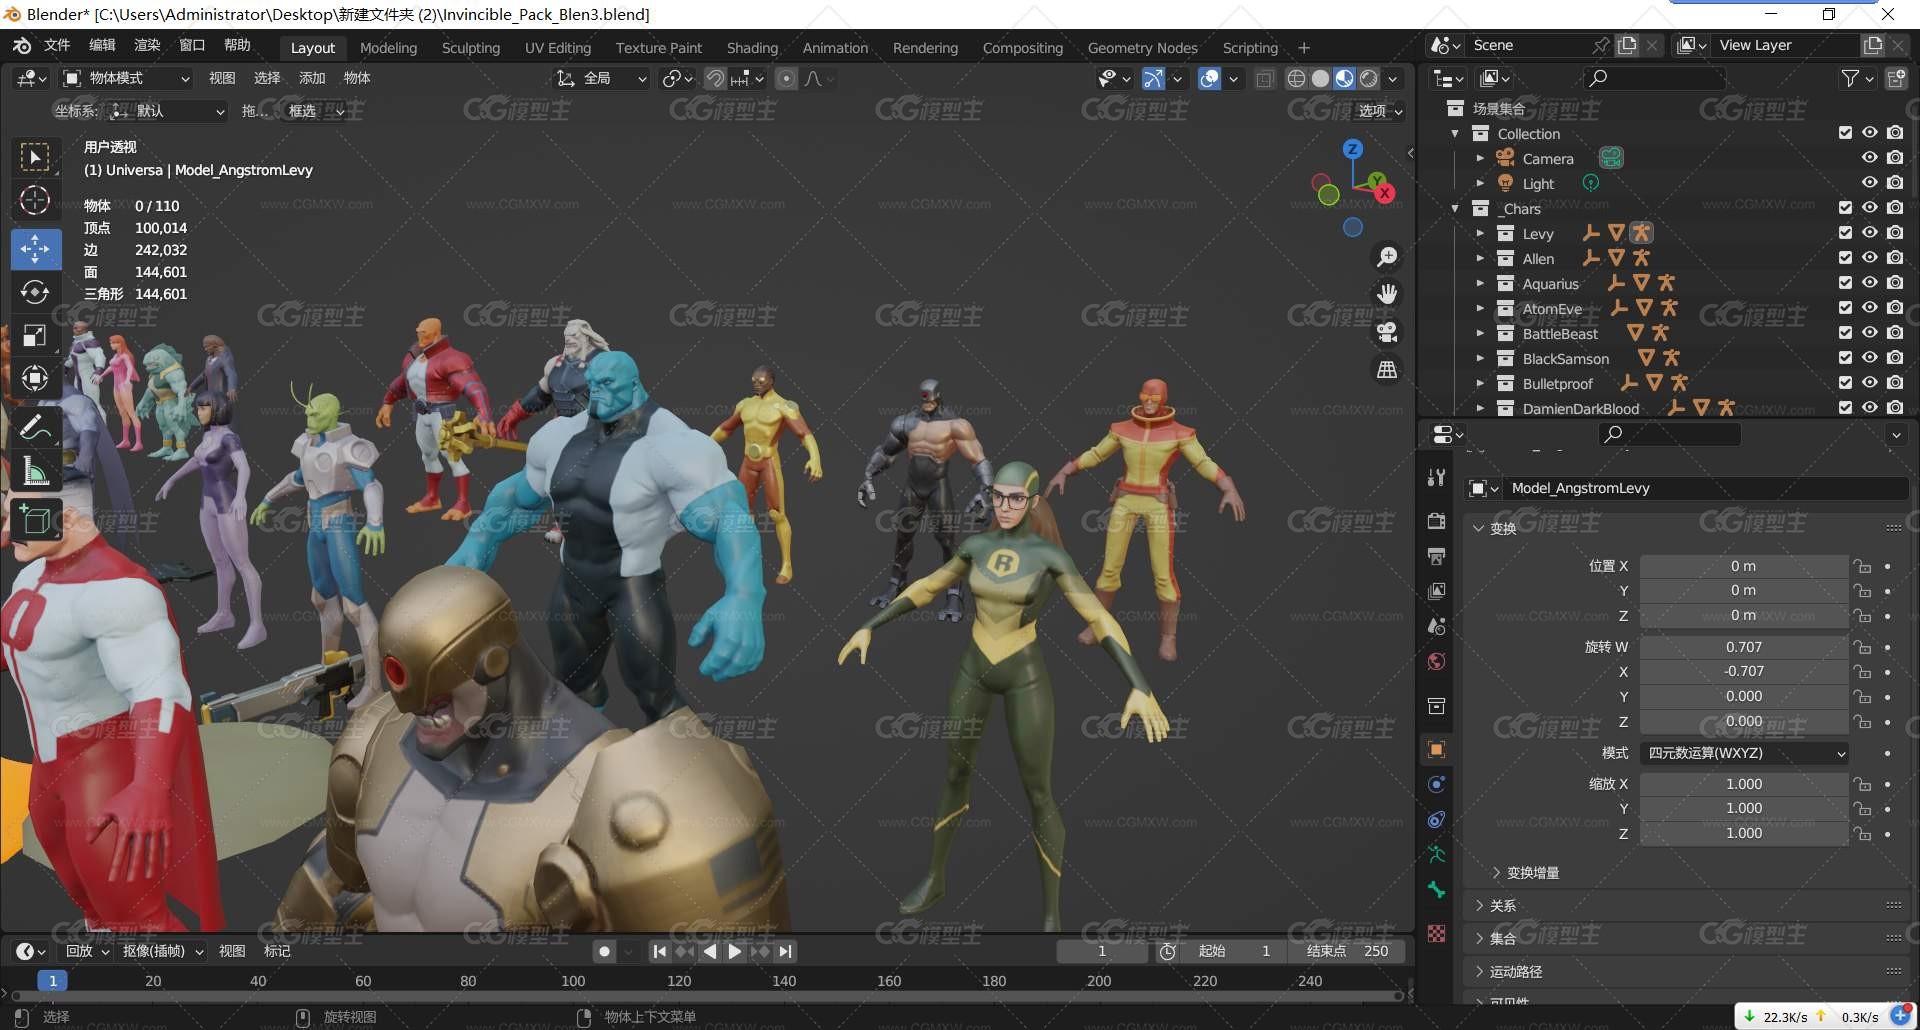The height and width of the screenshot is (1030, 1920).
Task: Switch to the Sculpting workspace tab
Action: coord(471,47)
